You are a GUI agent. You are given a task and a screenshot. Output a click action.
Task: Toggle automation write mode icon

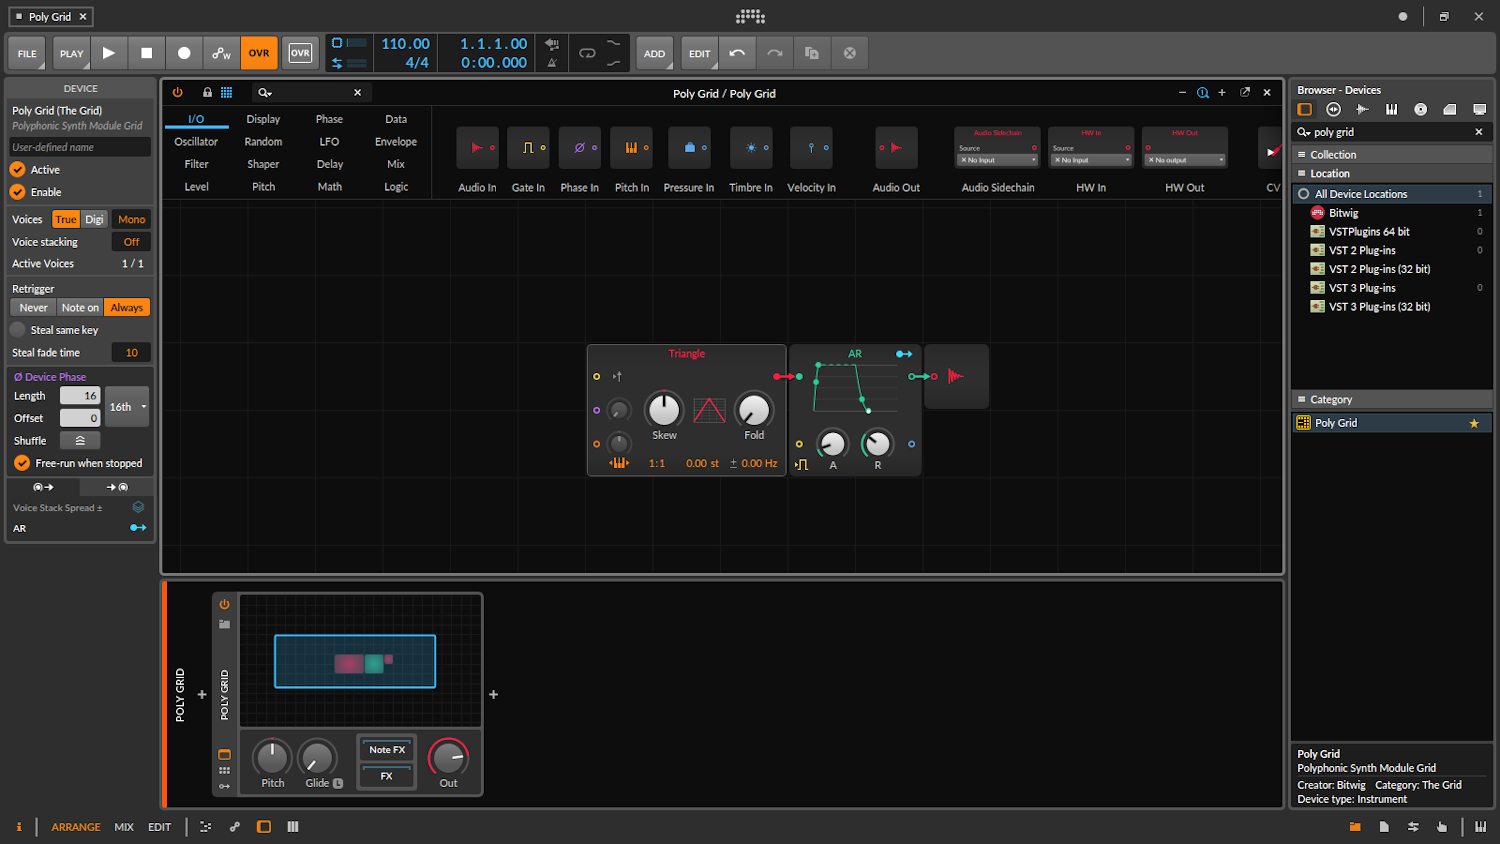[222, 53]
